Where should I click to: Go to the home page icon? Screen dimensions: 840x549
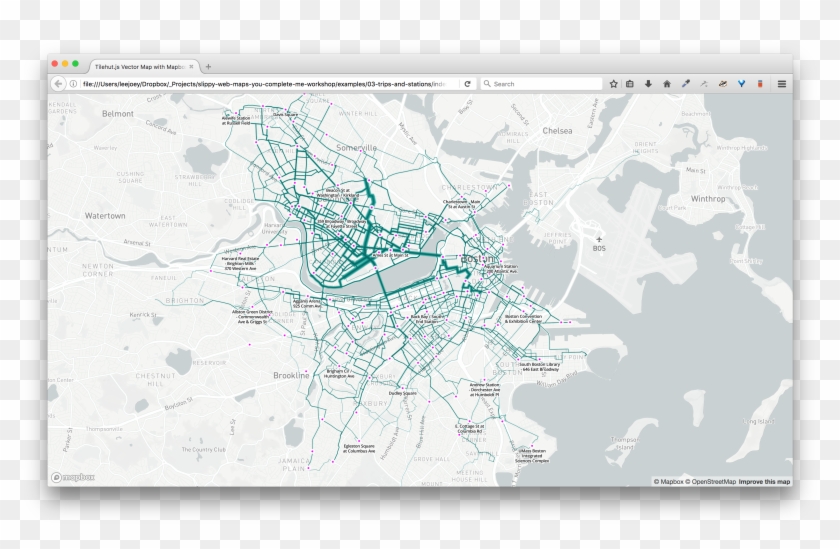point(667,84)
